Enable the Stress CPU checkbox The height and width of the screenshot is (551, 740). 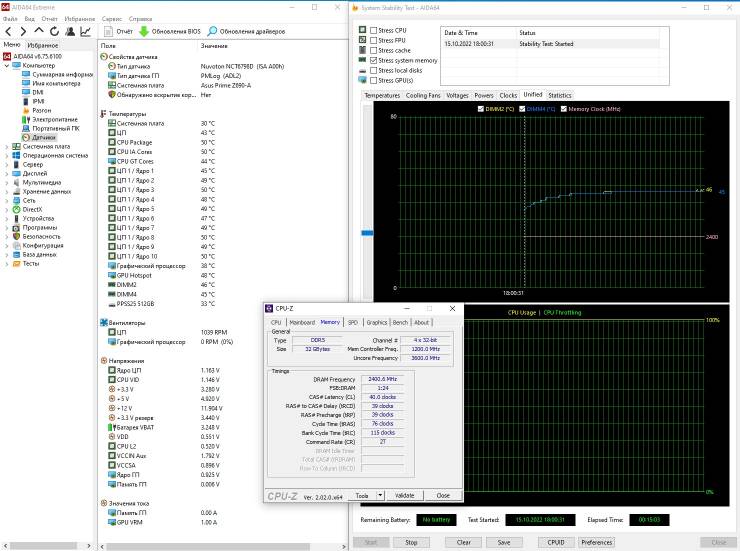click(373, 30)
